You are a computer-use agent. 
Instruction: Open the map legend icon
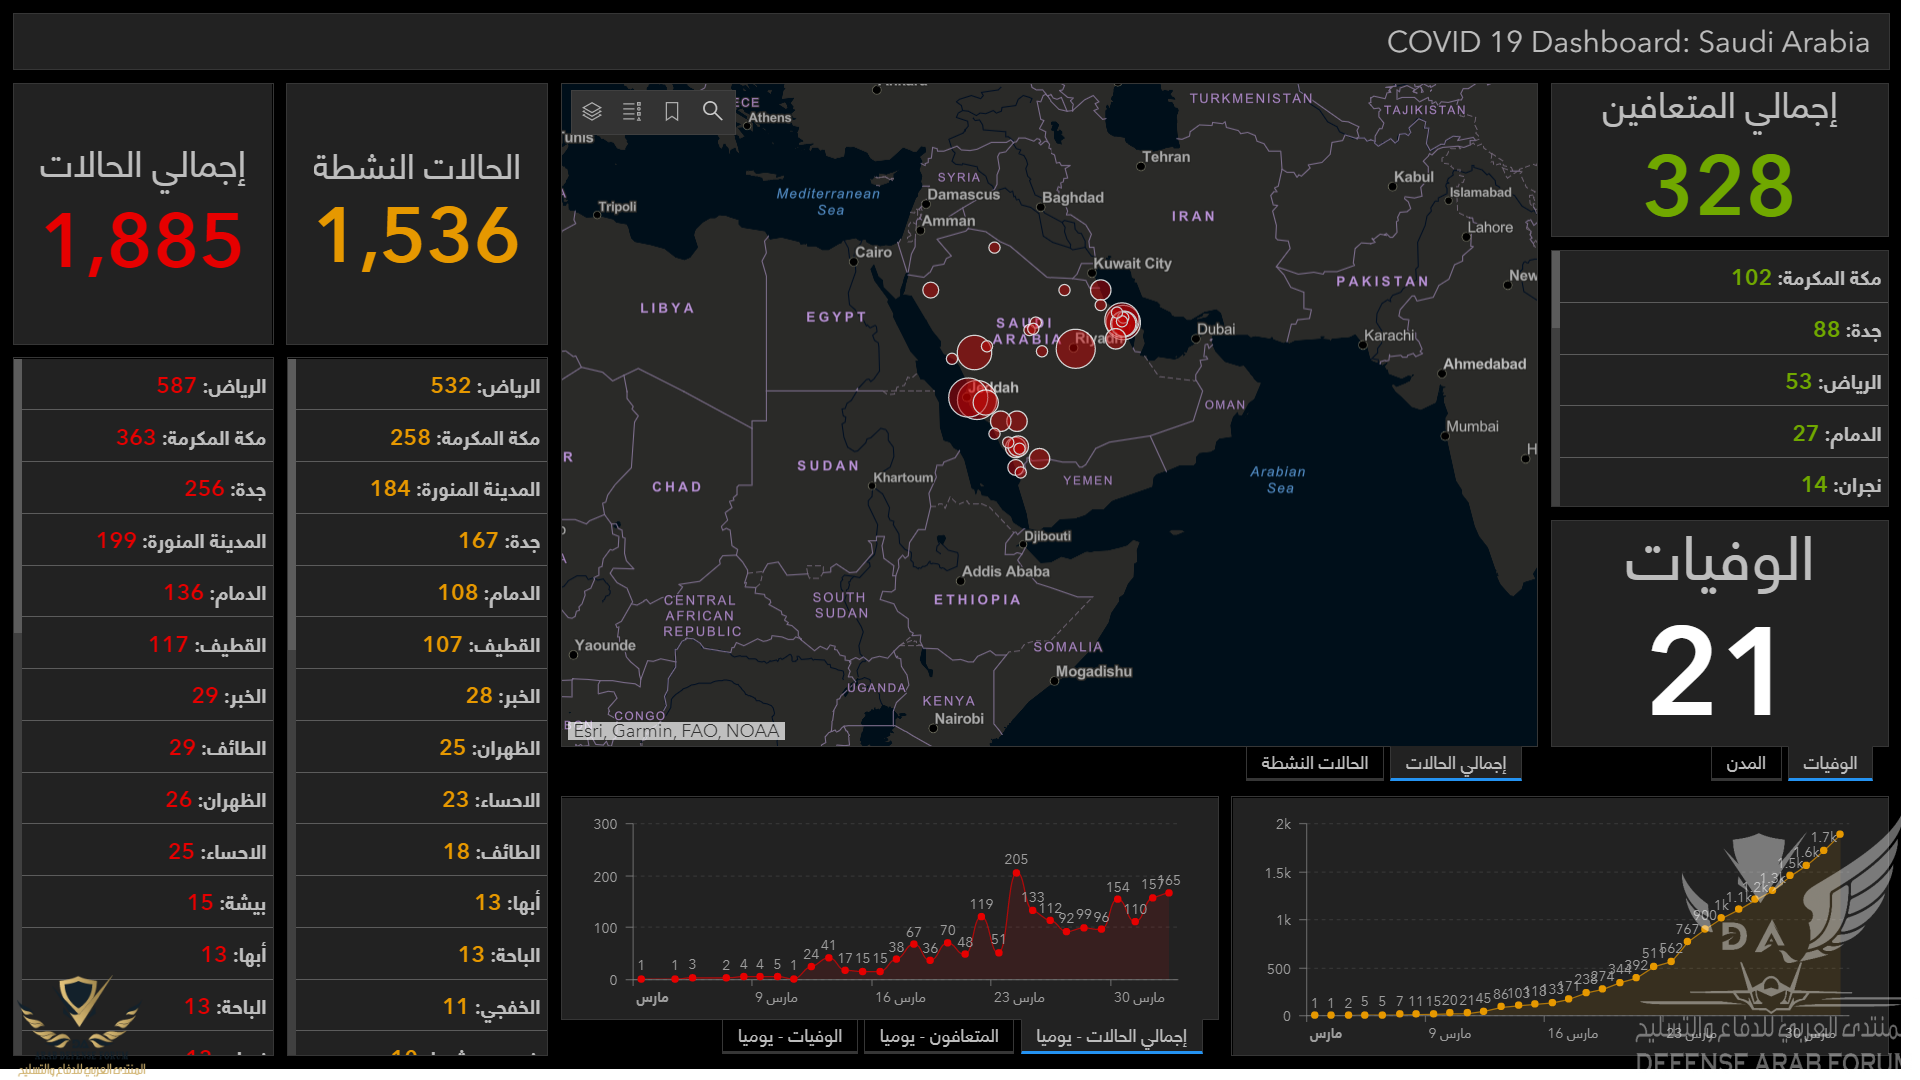(x=632, y=111)
